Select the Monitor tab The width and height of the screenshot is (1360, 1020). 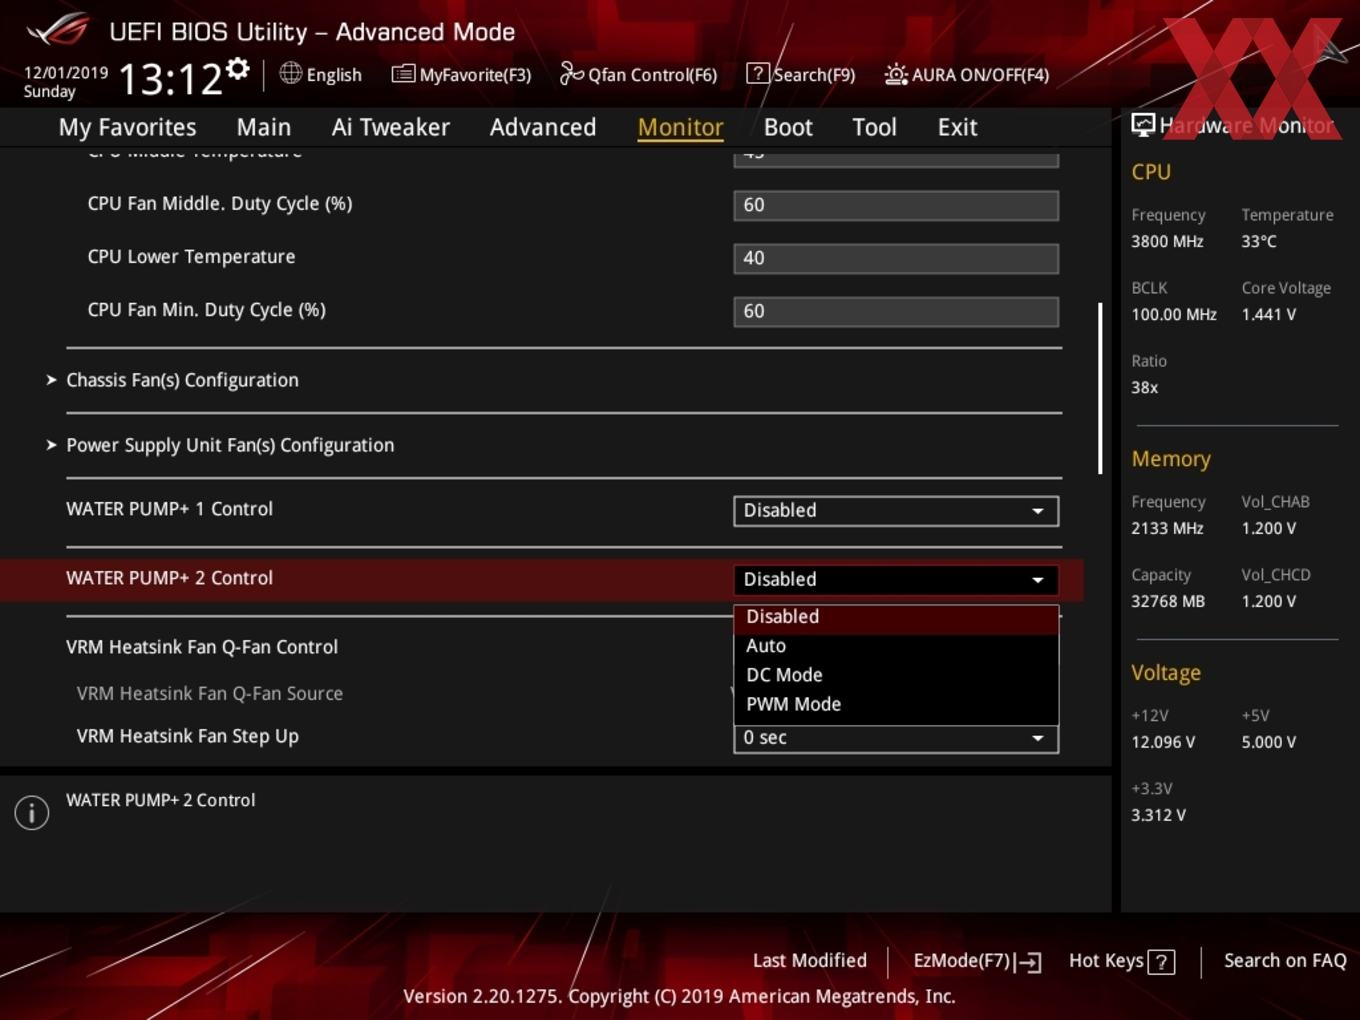(680, 127)
